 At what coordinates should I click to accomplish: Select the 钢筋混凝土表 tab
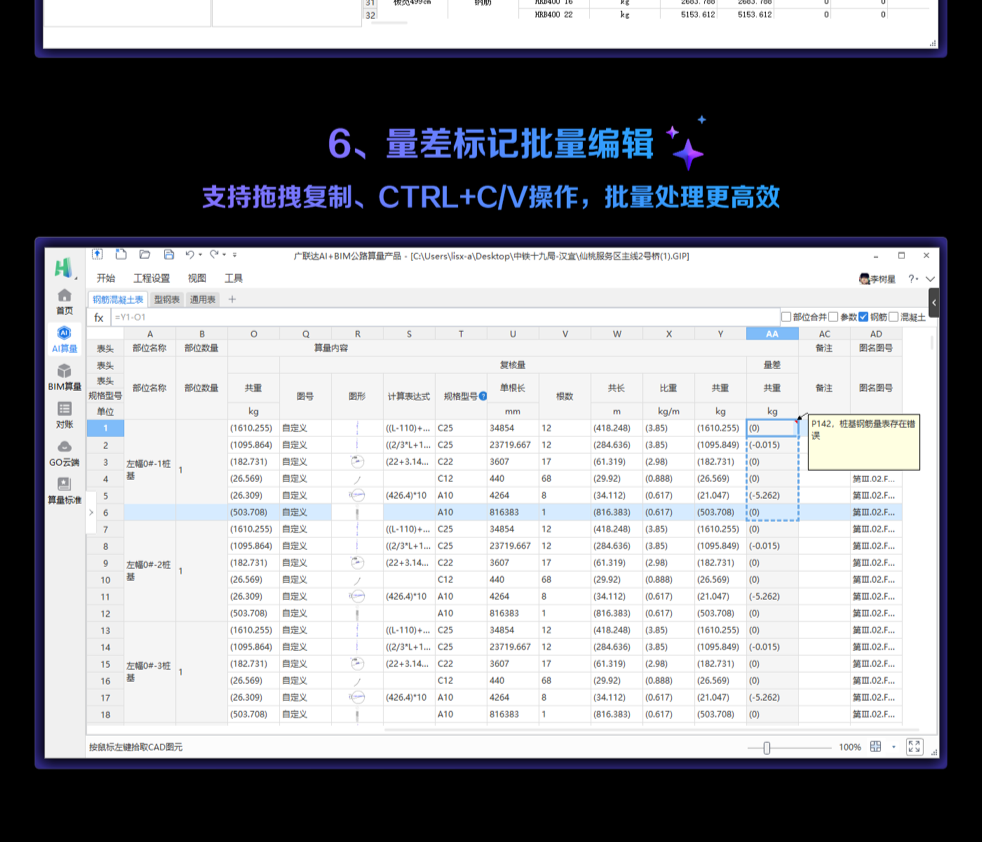pyautogui.click(x=118, y=299)
